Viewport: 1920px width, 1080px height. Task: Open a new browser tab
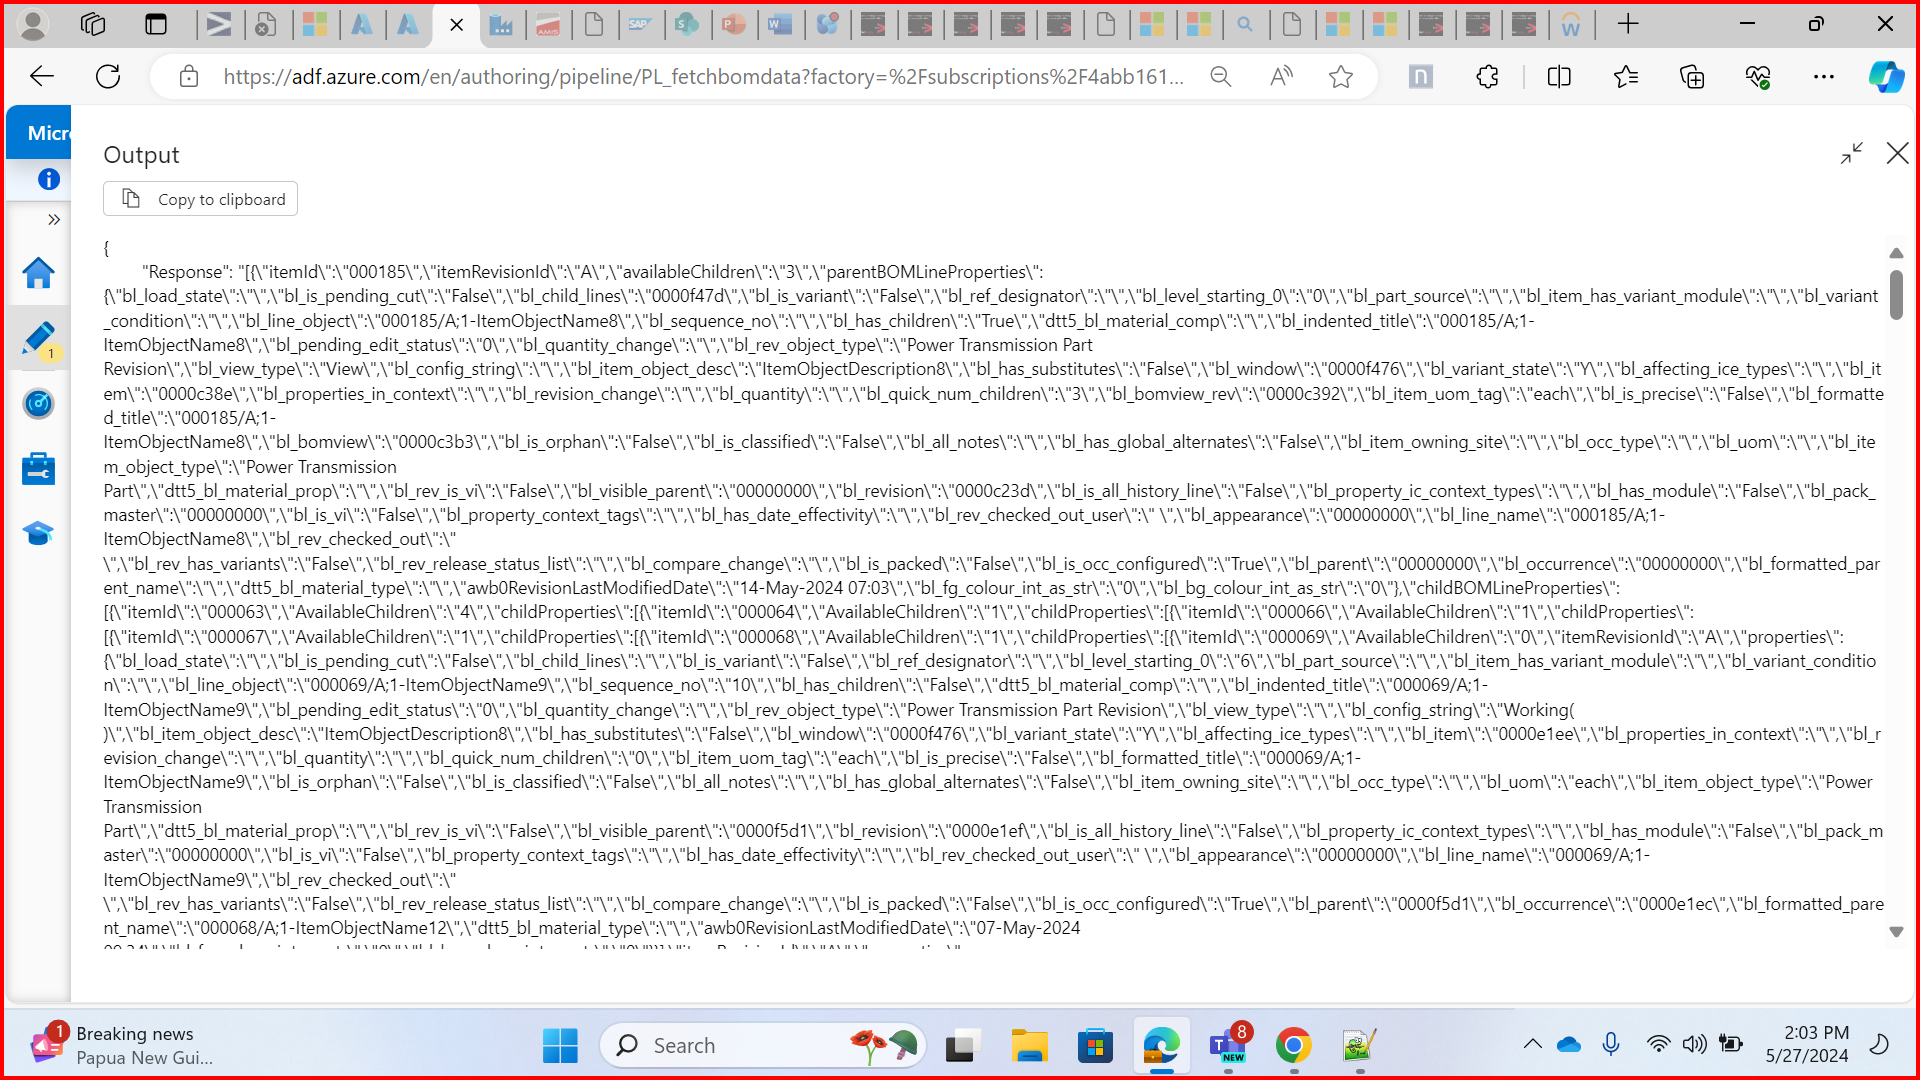(x=1628, y=24)
